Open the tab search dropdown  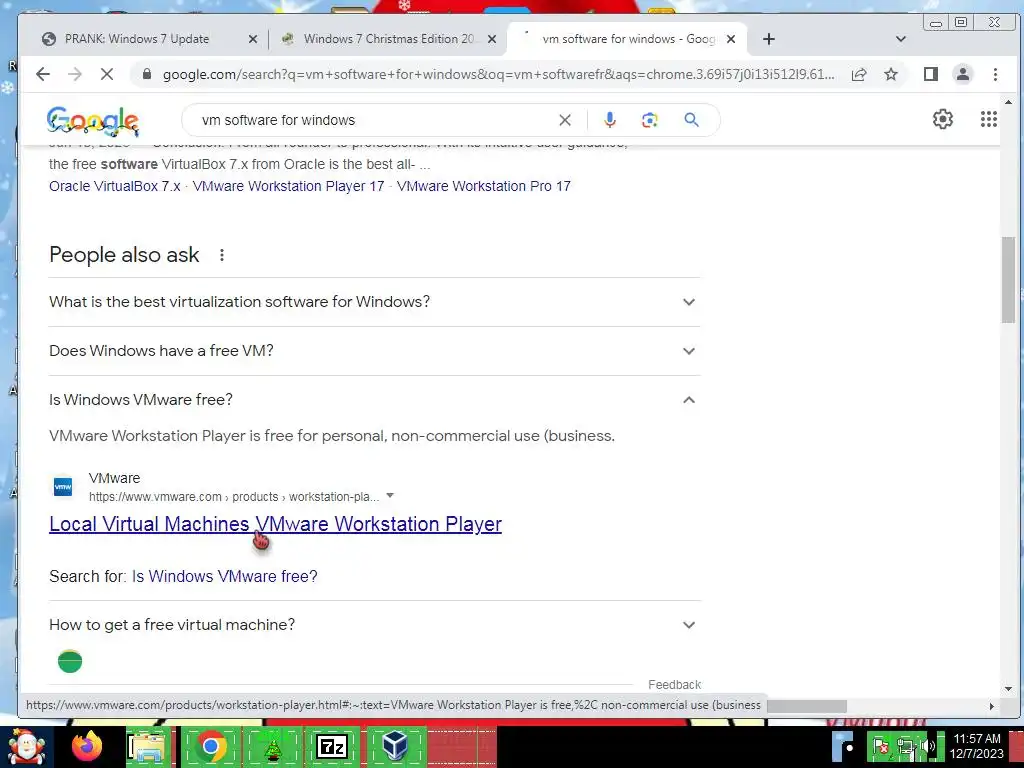click(901, 39)
